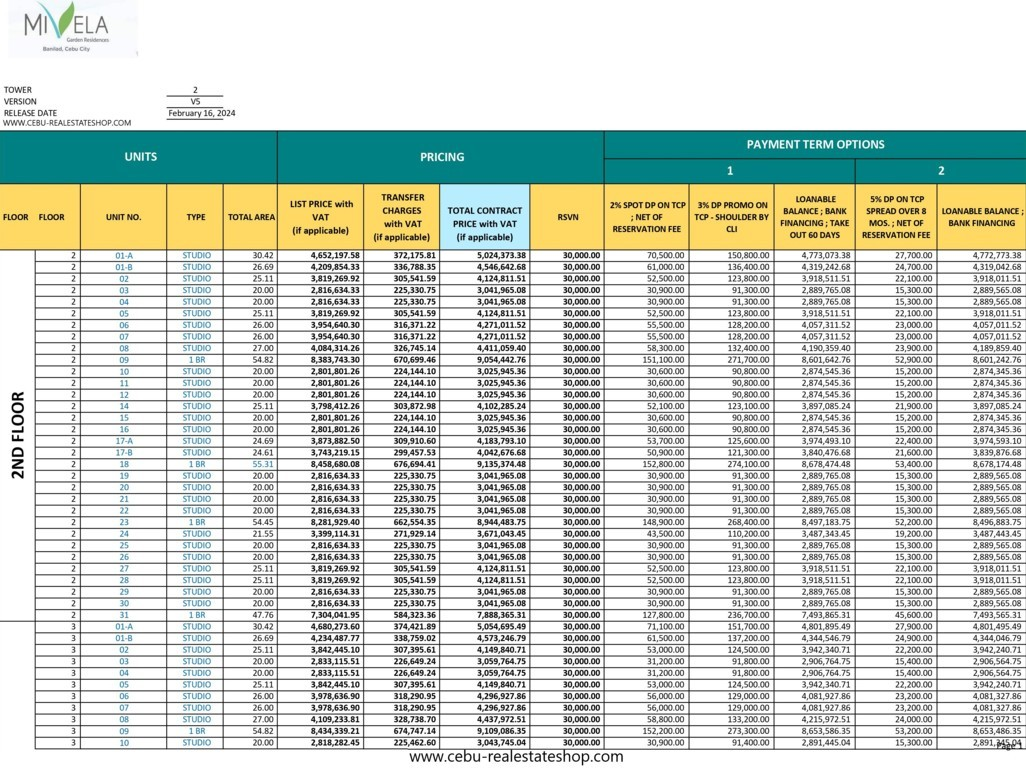Click the UNITS header band
Screen dimensions: 1026x768
point(139,157)
